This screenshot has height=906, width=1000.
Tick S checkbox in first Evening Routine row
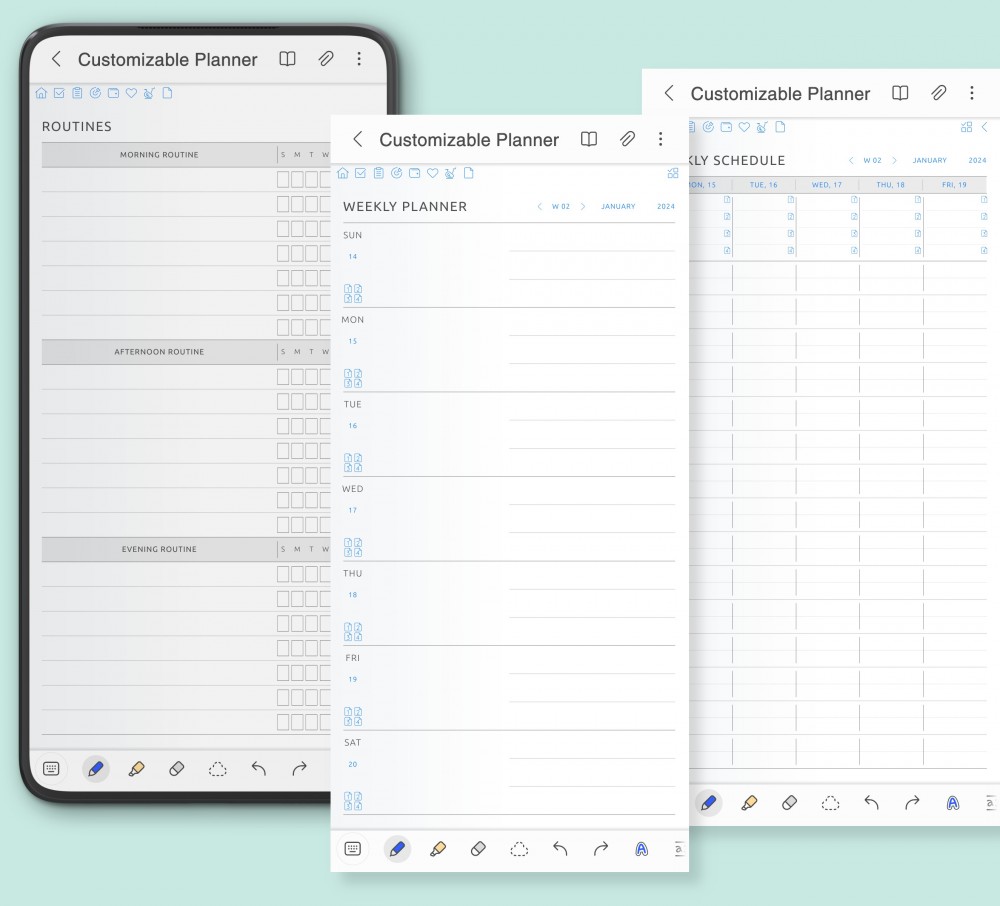point(283,574)
